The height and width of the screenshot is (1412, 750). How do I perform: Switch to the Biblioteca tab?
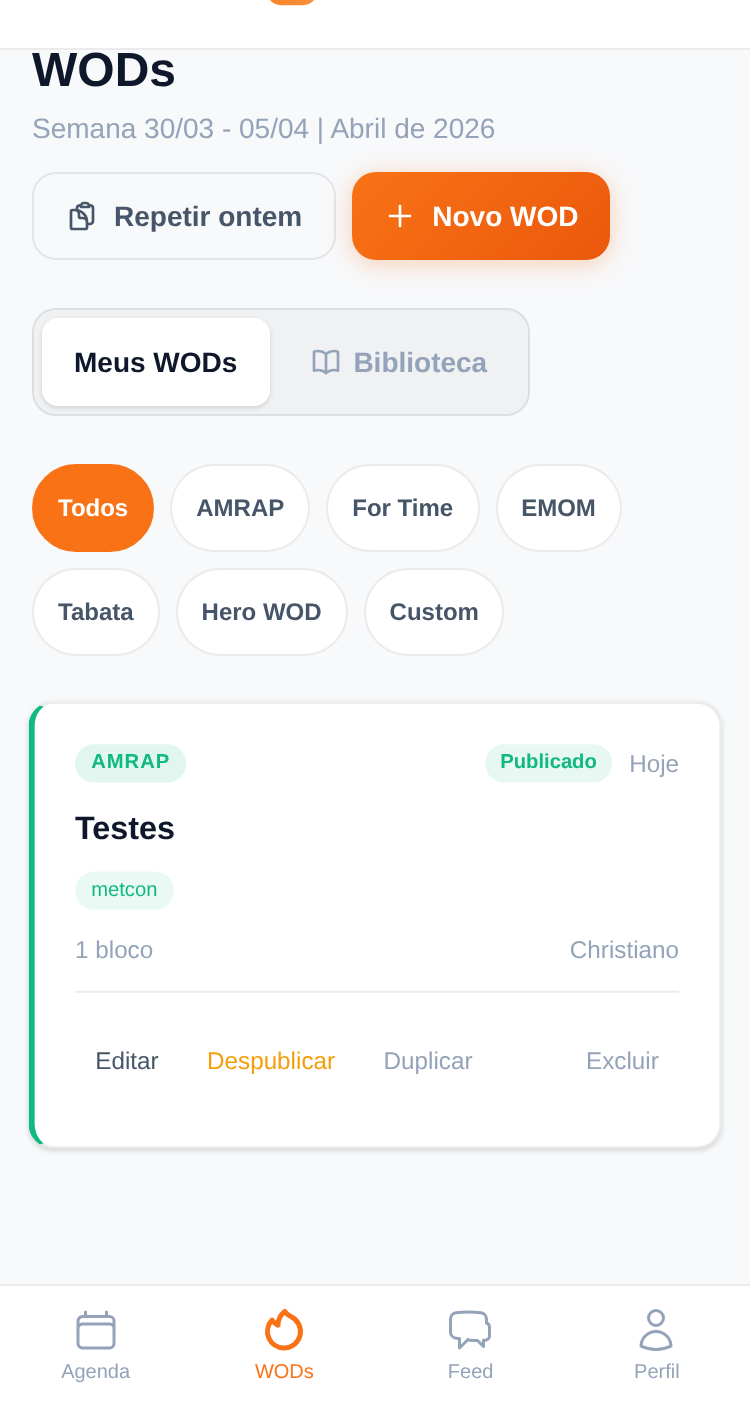point(398,362)
